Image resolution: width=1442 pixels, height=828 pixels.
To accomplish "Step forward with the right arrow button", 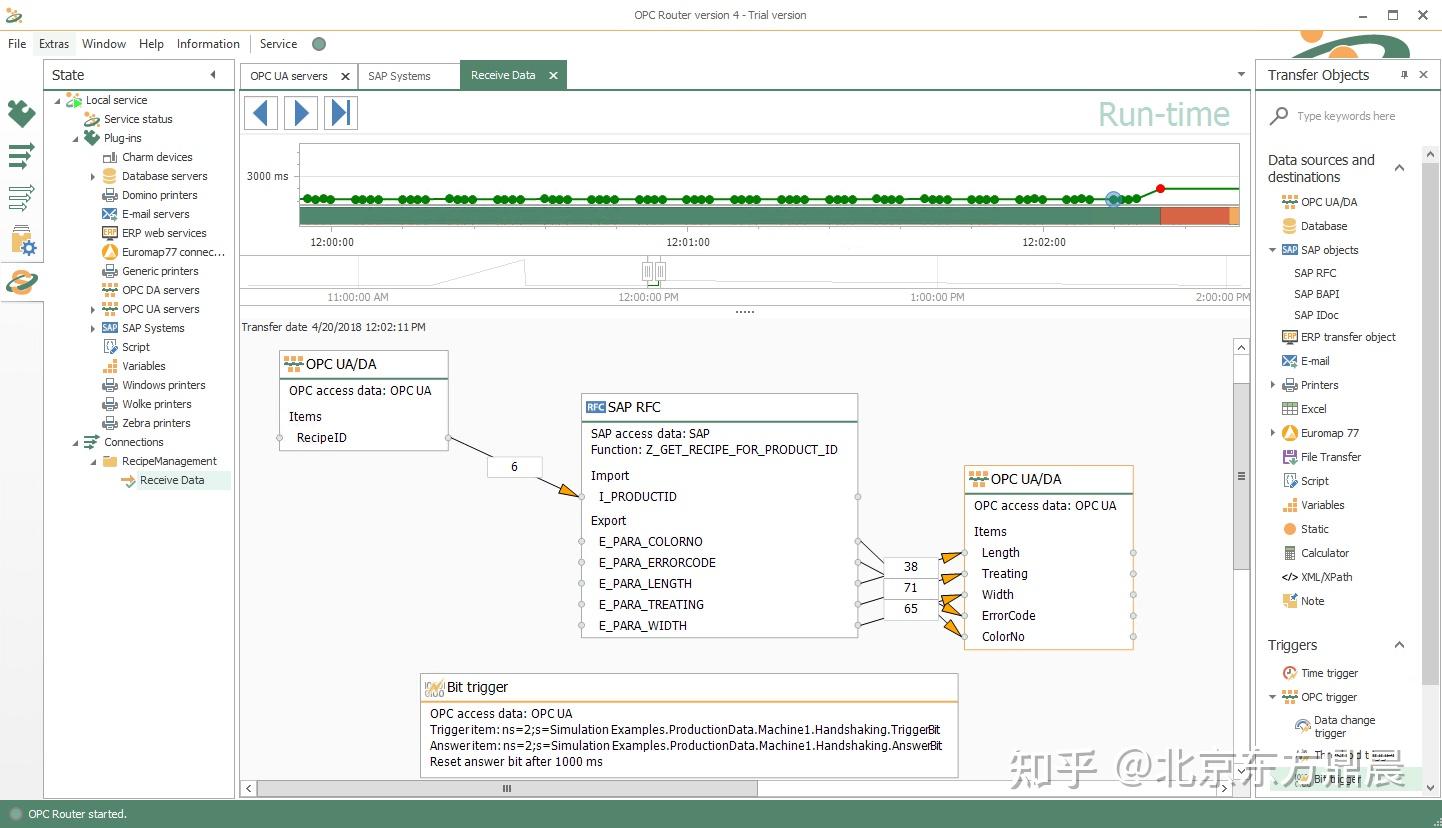I will 301,112.
